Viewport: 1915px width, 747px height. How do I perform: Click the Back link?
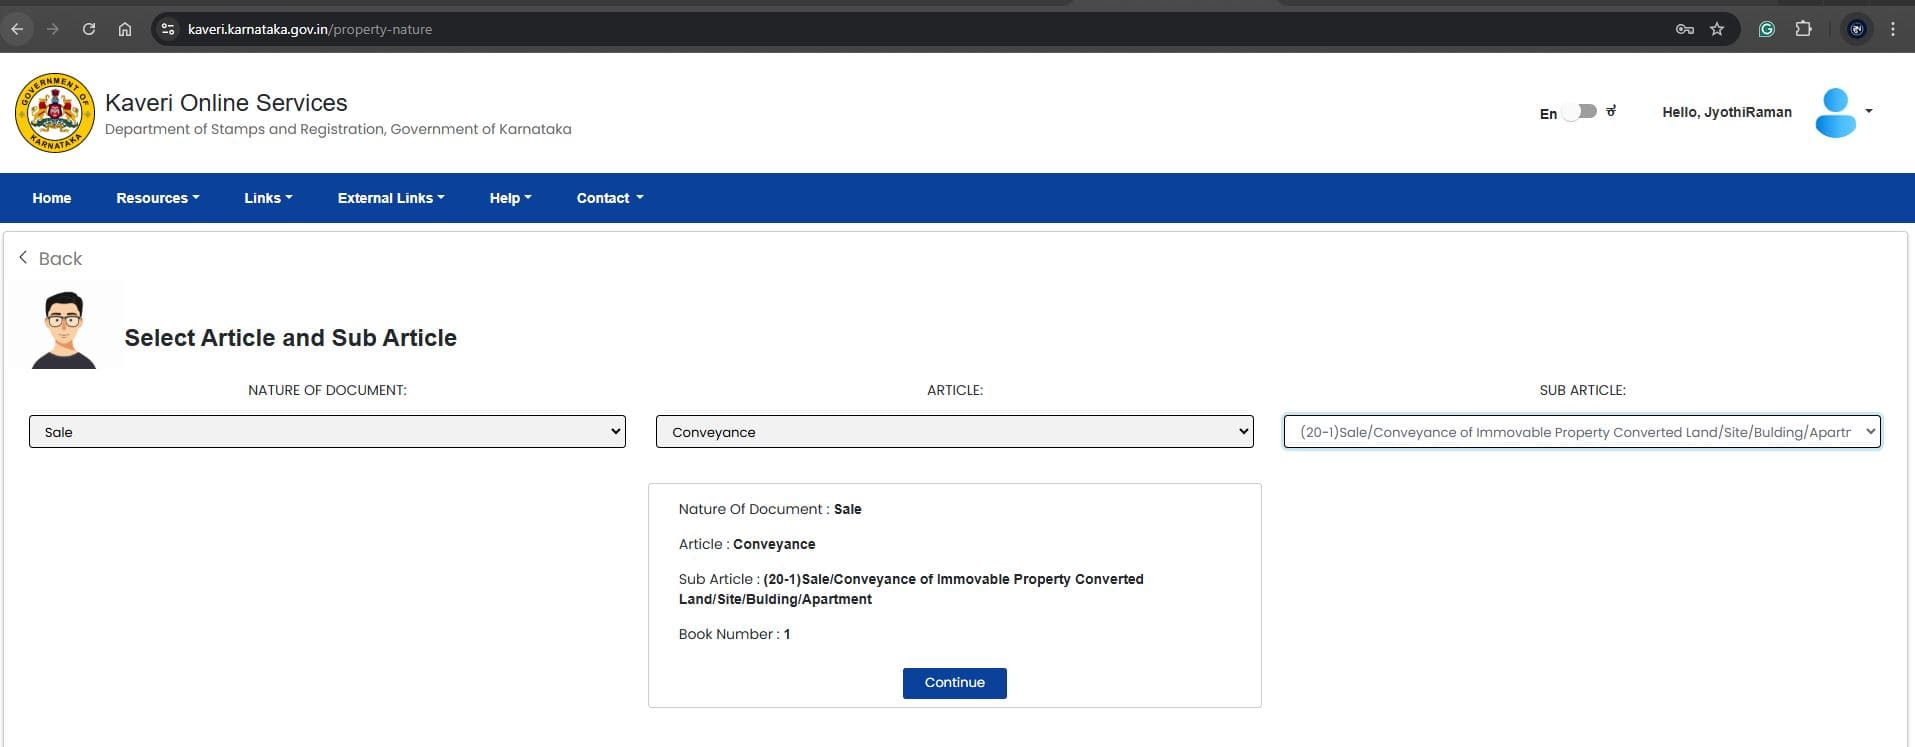pyautogui.click(x=51, y=259)
